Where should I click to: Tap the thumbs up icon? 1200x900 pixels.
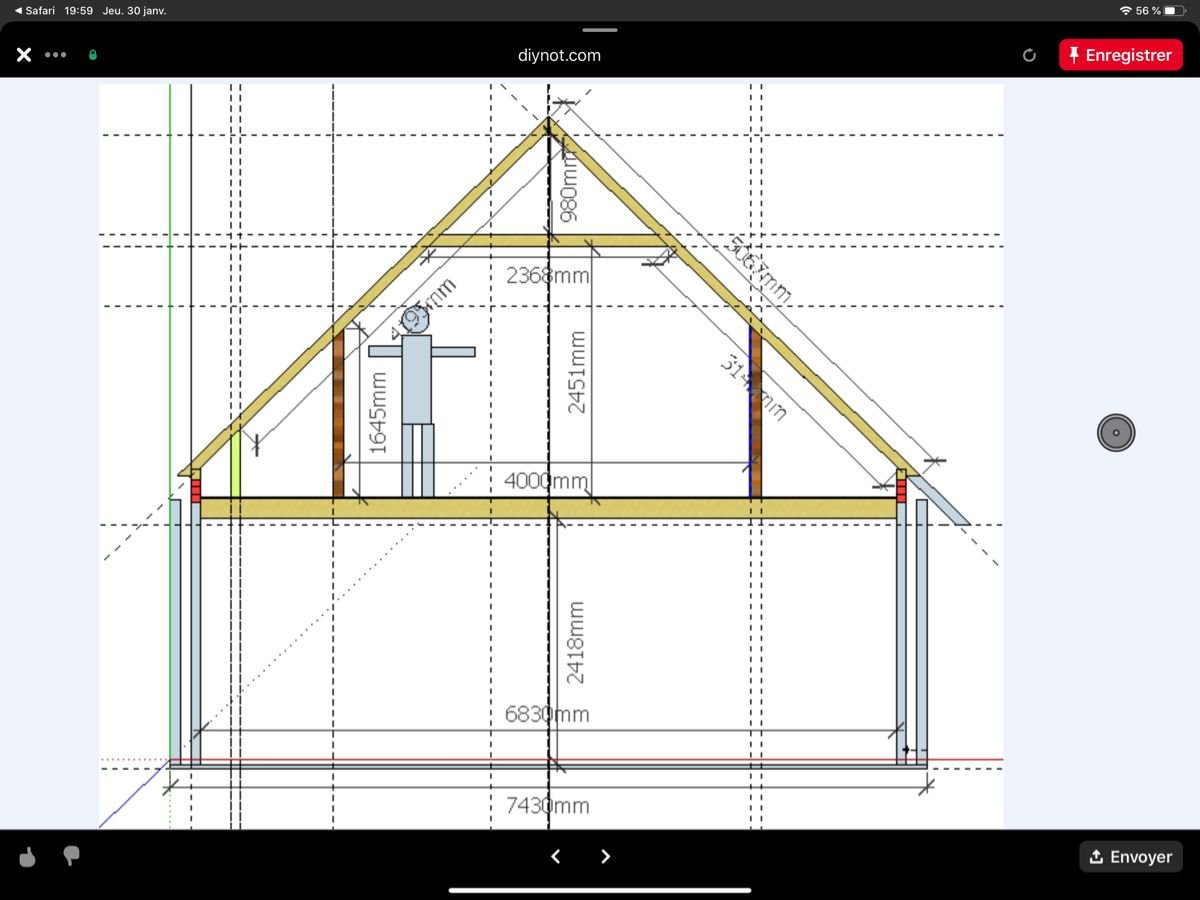click(28, 857)
